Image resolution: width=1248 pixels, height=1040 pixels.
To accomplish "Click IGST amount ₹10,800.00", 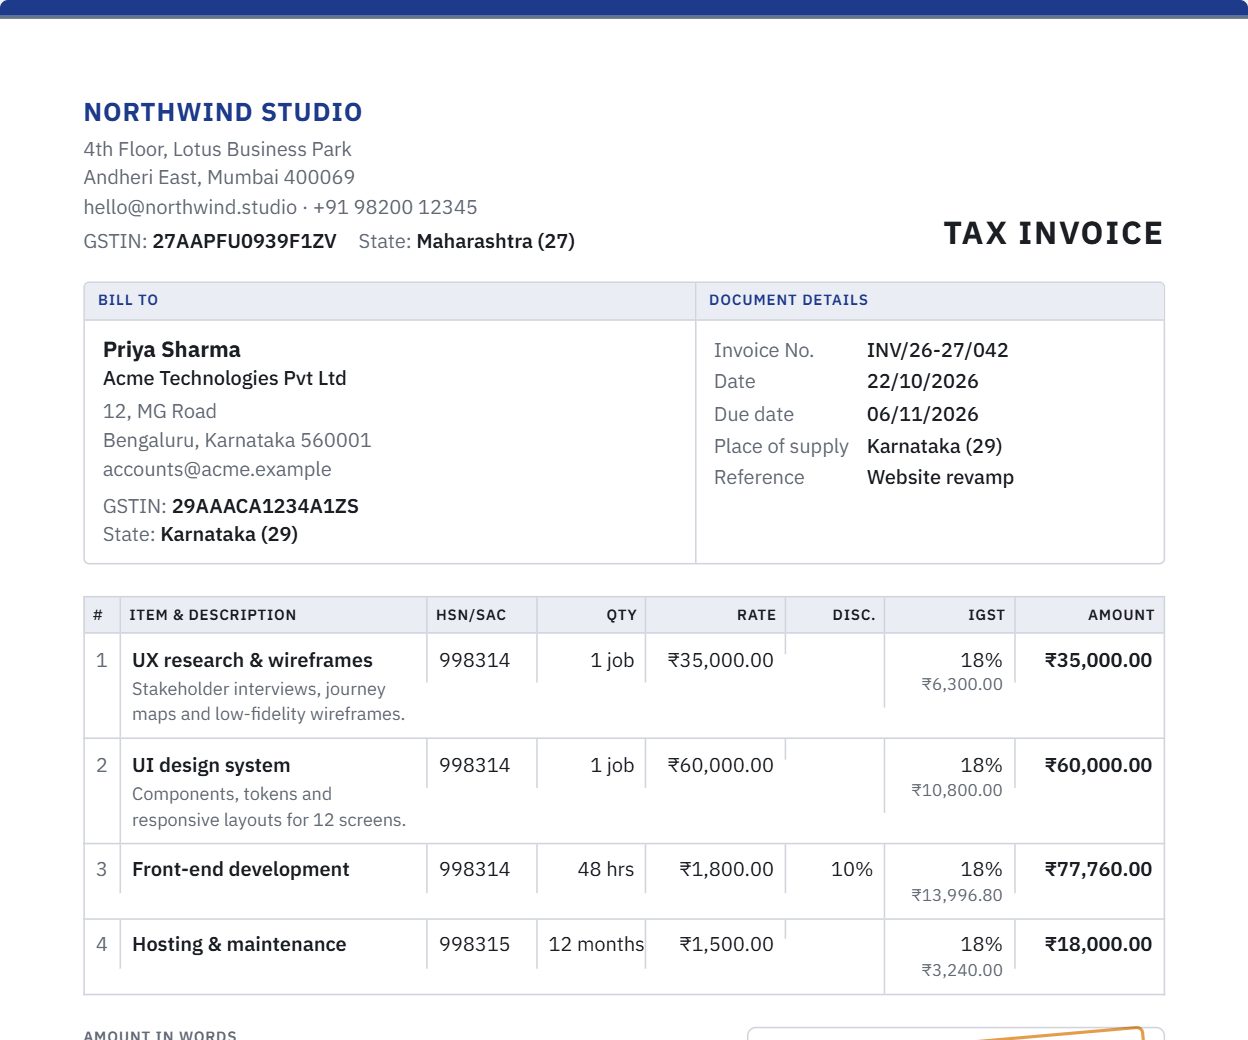I will tap(957, 790).
